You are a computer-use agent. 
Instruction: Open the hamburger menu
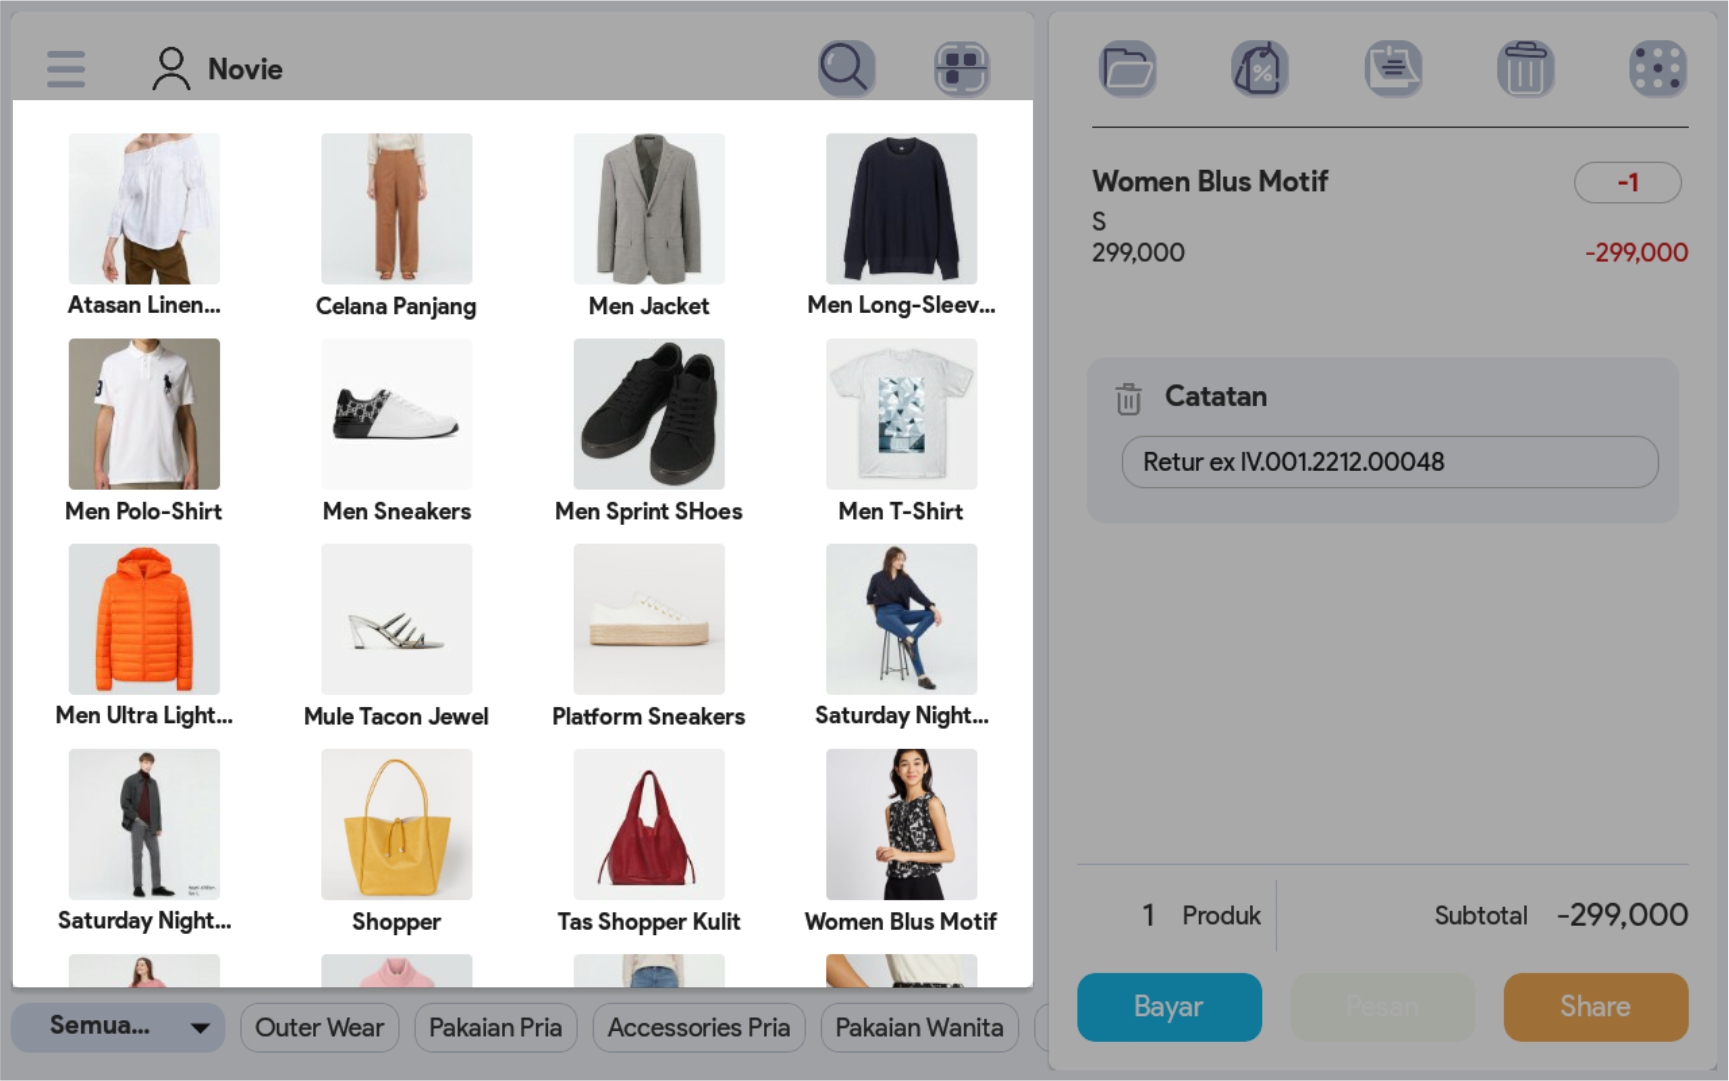66,69
